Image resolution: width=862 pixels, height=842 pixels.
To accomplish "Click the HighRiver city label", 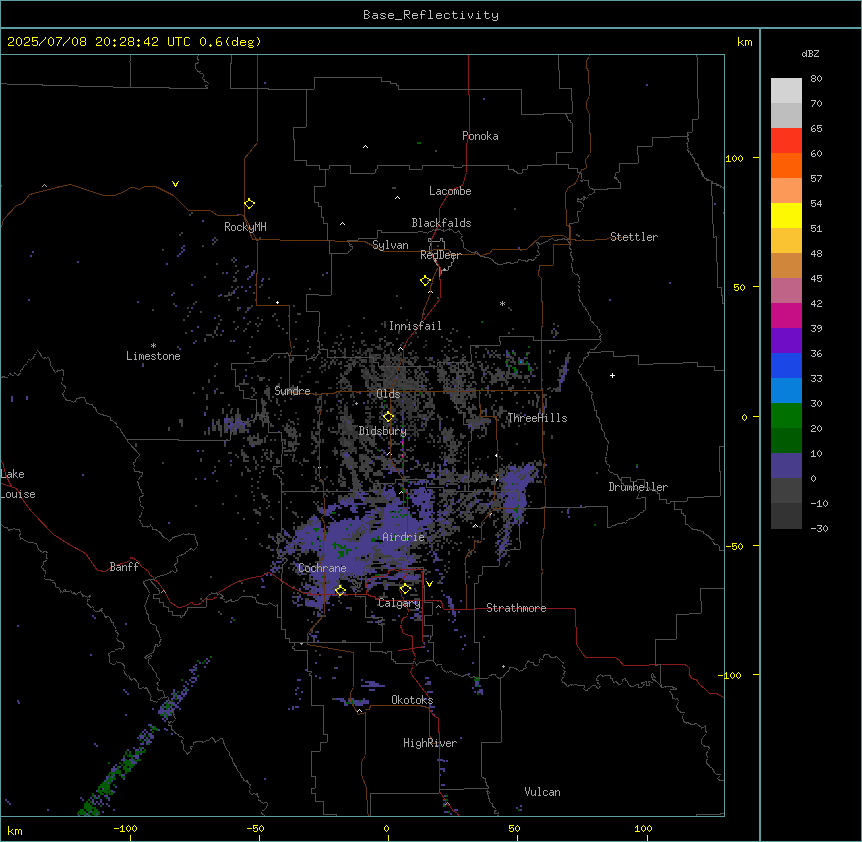I will tap(430, 743).
